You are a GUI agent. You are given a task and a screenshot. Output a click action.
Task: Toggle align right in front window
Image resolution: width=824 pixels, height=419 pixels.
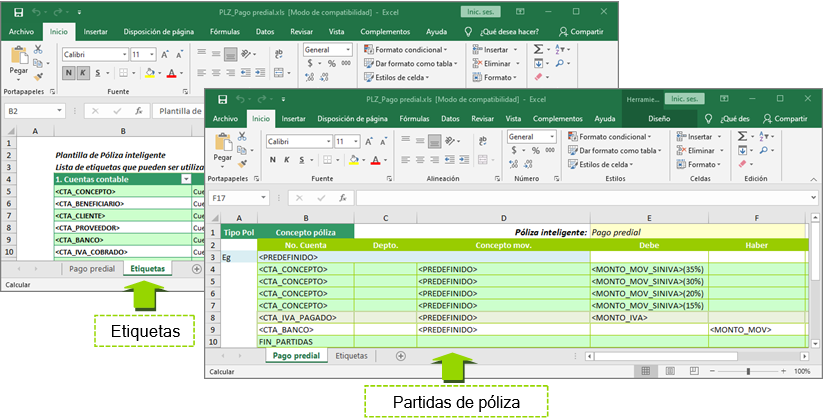(x=435, y=160)
